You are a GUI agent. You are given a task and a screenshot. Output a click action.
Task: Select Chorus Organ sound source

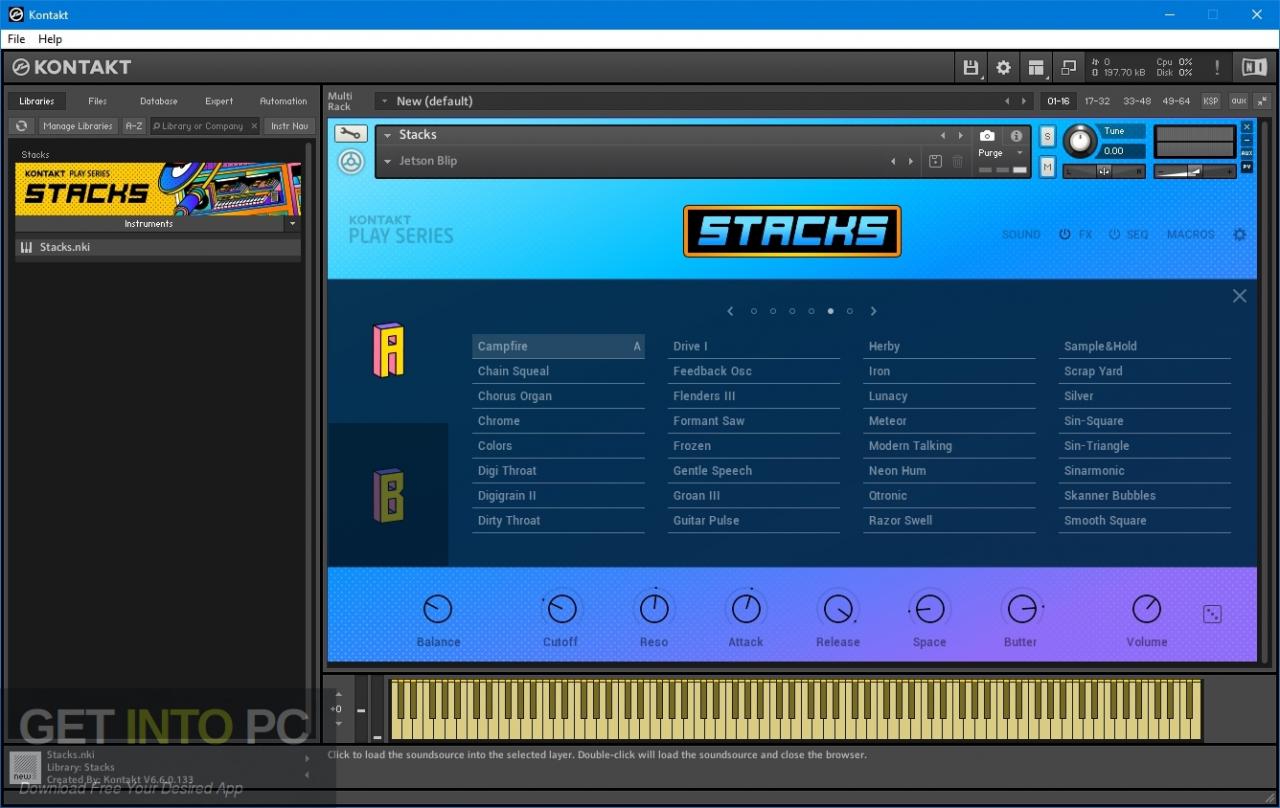coord(558,396)
